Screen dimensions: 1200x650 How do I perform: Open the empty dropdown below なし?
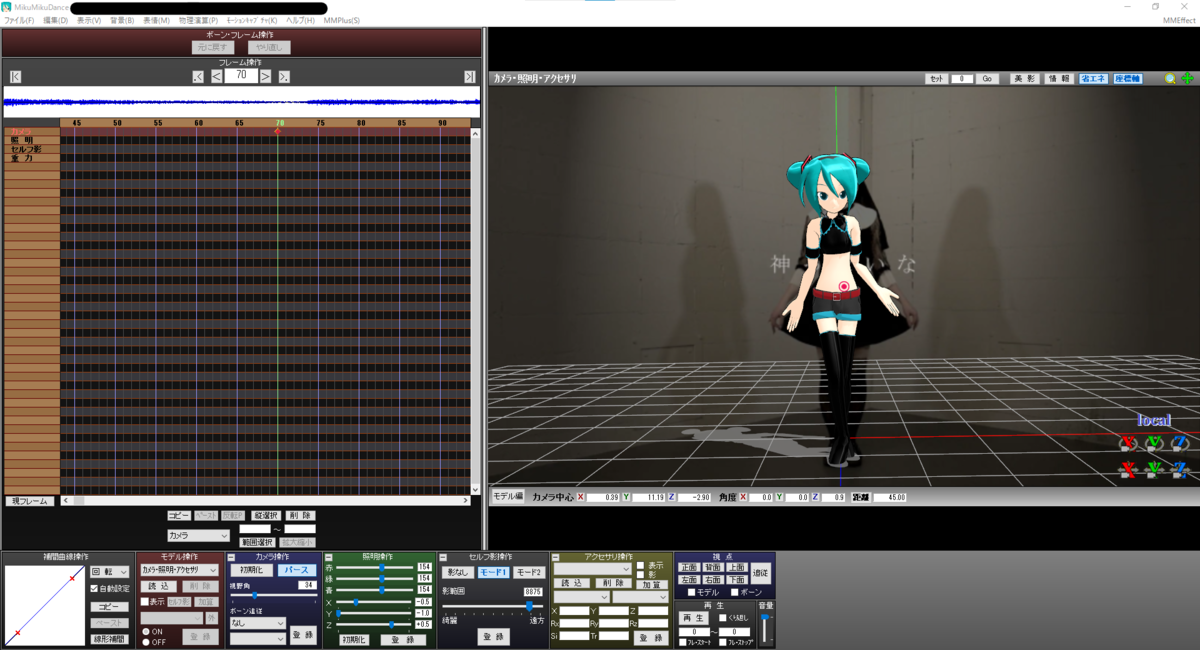[258, 638]
